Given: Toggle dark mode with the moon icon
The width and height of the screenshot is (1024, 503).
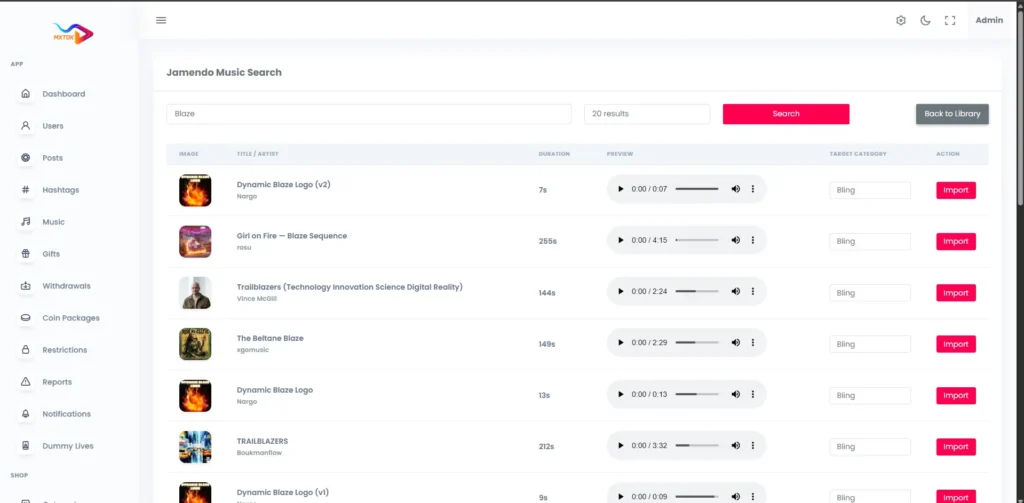Looking at the screenshot, I should point(925,20).
